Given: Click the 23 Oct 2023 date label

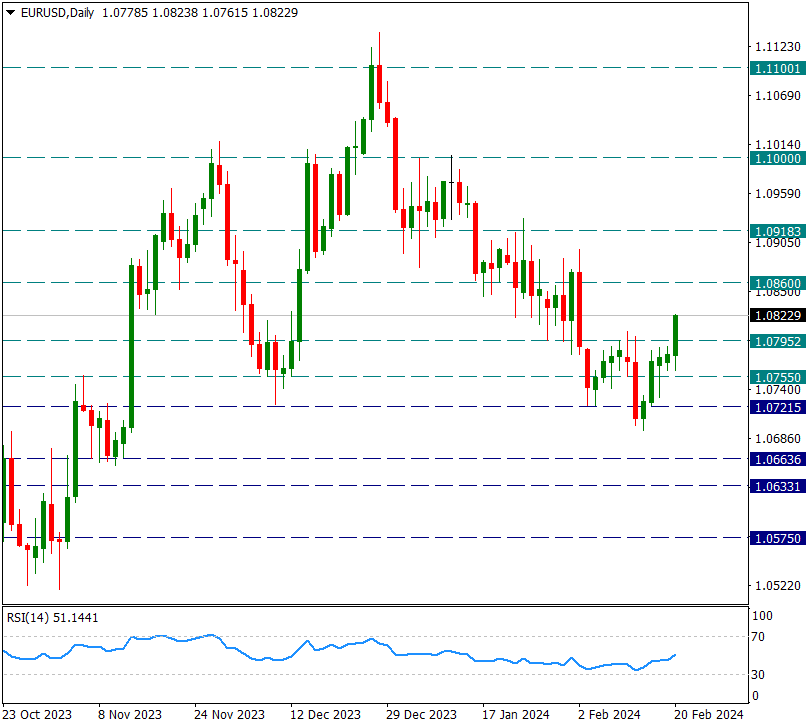Looking at the screenshot, I should point(37,715).
